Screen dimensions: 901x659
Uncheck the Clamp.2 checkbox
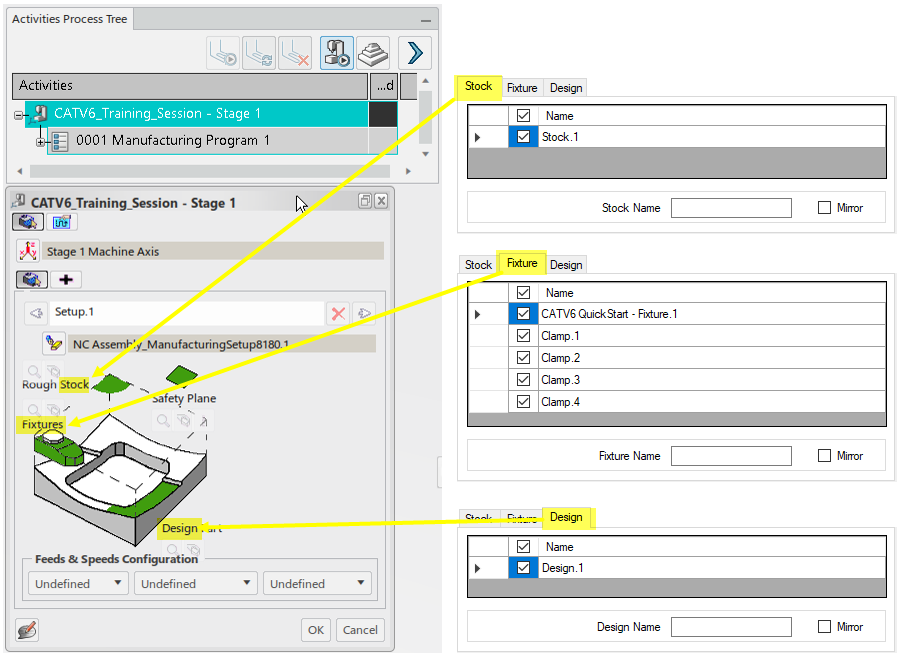(523, 357)
